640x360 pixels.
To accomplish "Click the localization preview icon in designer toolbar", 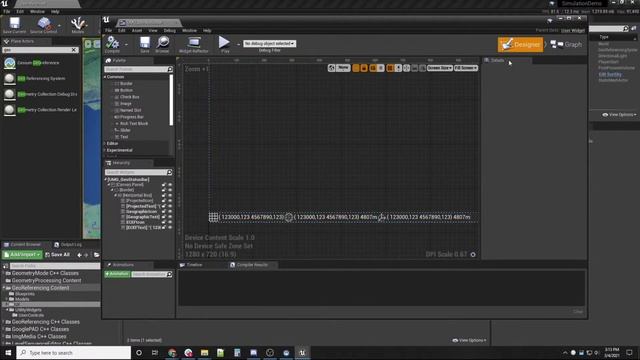I will (x=331, y=68).
